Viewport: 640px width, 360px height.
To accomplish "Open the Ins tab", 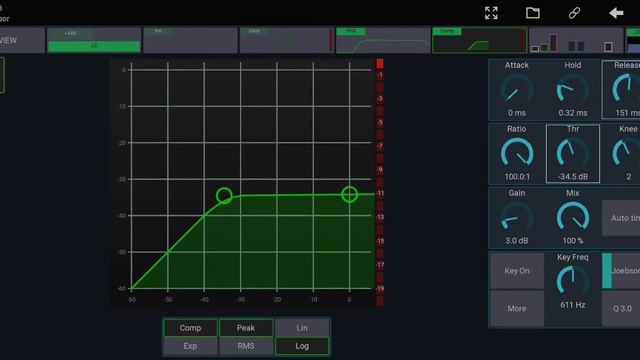I will [x=191, y=40].
